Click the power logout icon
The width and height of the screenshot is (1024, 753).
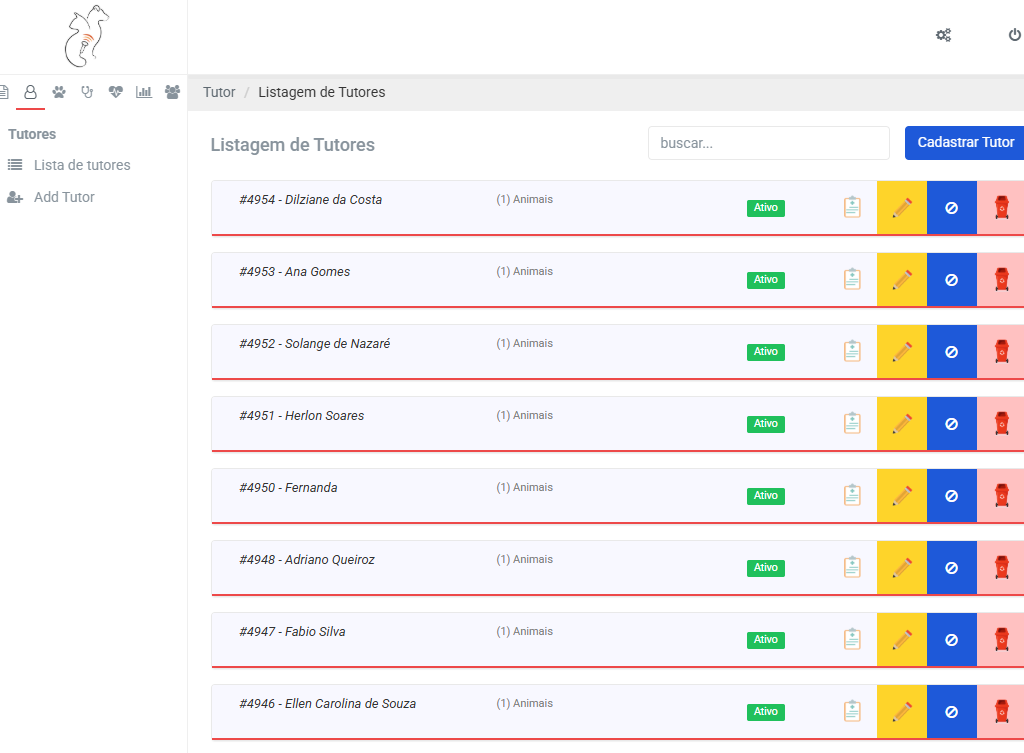(1014, 35)
